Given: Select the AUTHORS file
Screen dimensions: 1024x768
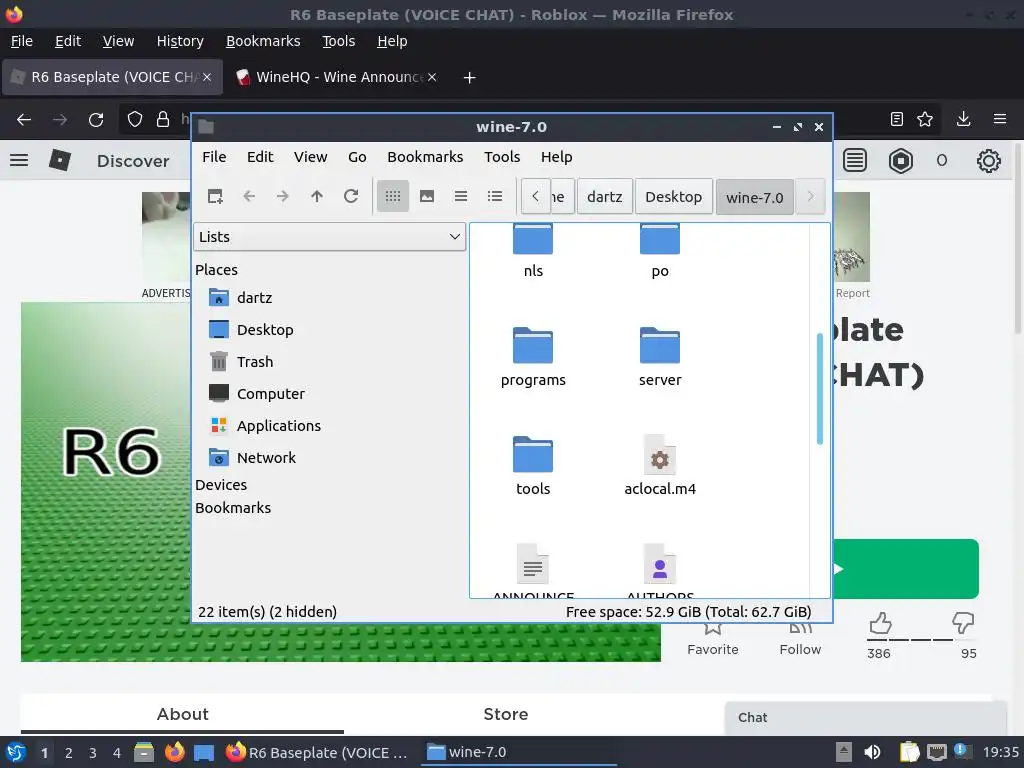Looking at the screenshot, I should pyautogui.click(x=660, y=569).
